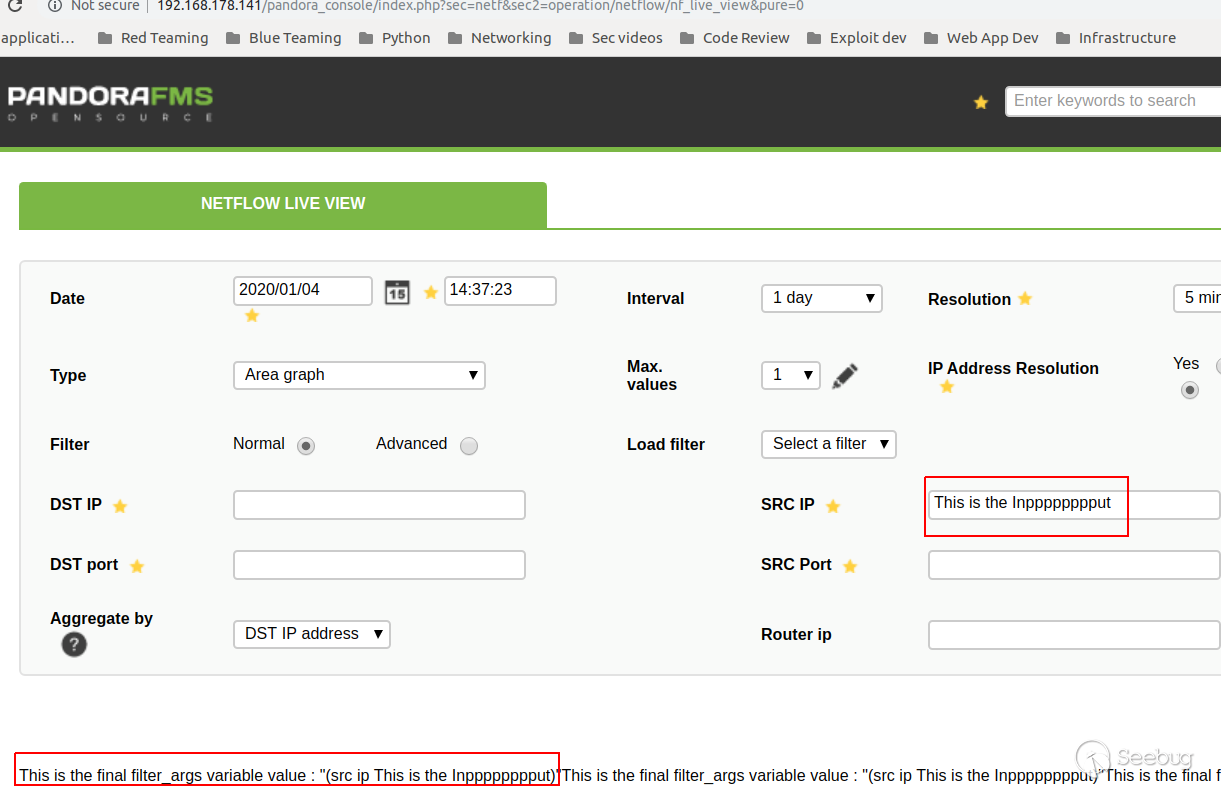Screen dimensions: 1221x786
Task: Click the star icon next to DST port
Action: [137, 566]
